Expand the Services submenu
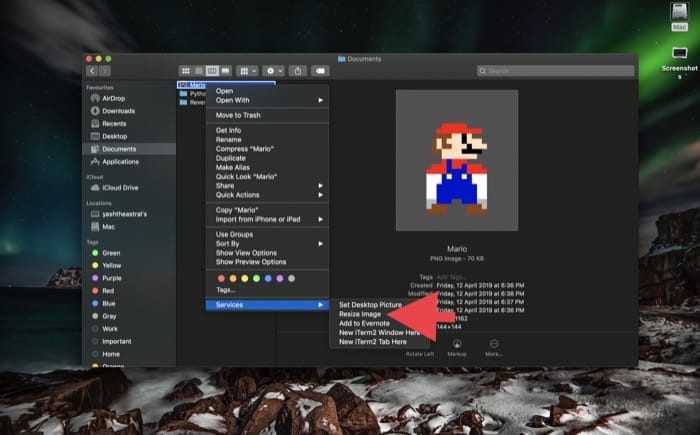Viewport: 700px width, 435px height. [x=267, y=305]
